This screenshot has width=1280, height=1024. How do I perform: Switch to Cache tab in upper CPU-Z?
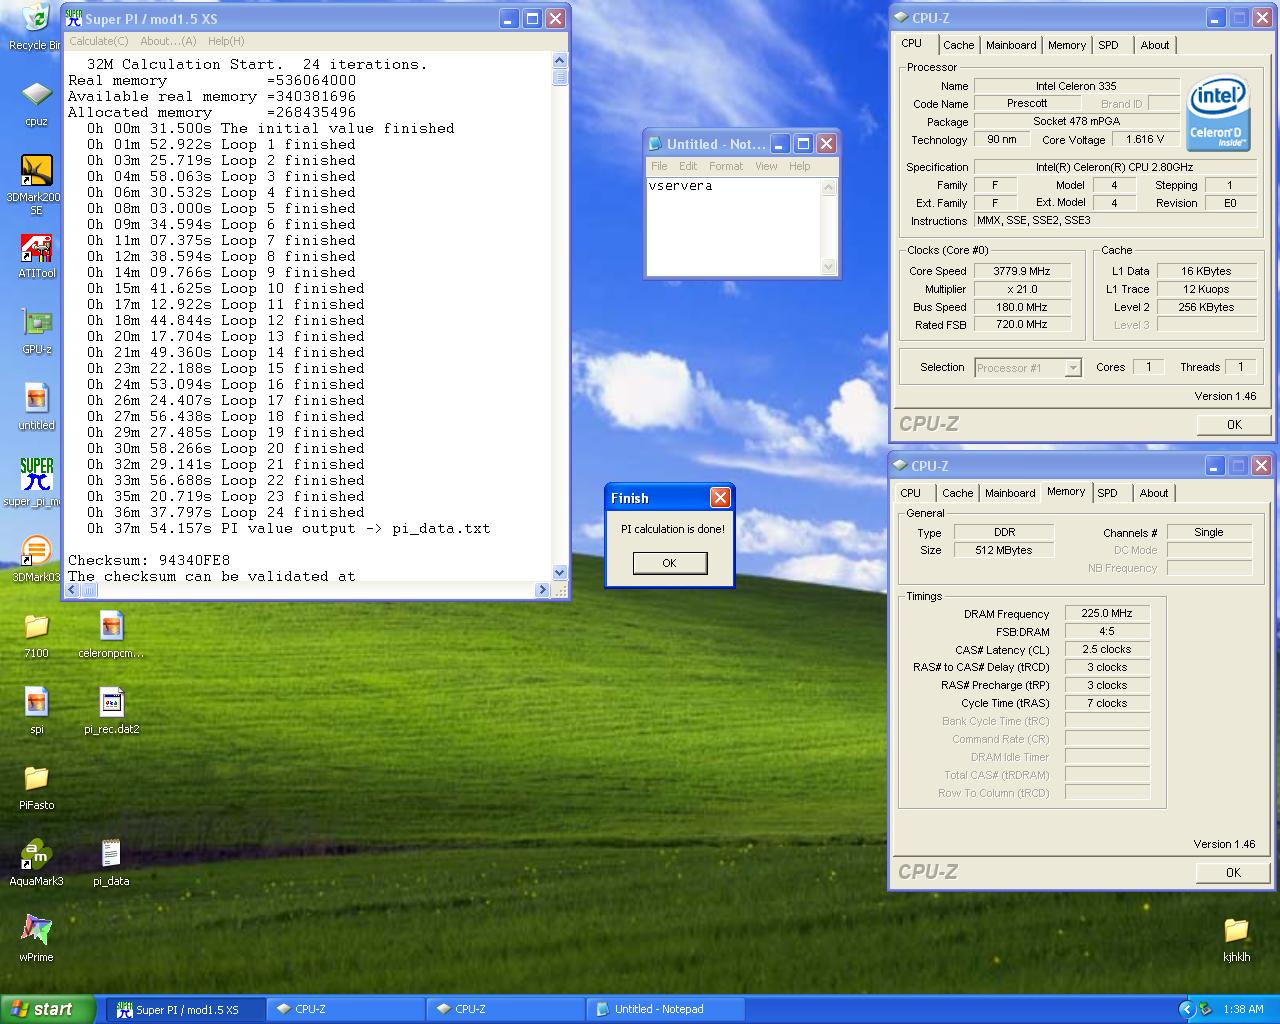958,45
